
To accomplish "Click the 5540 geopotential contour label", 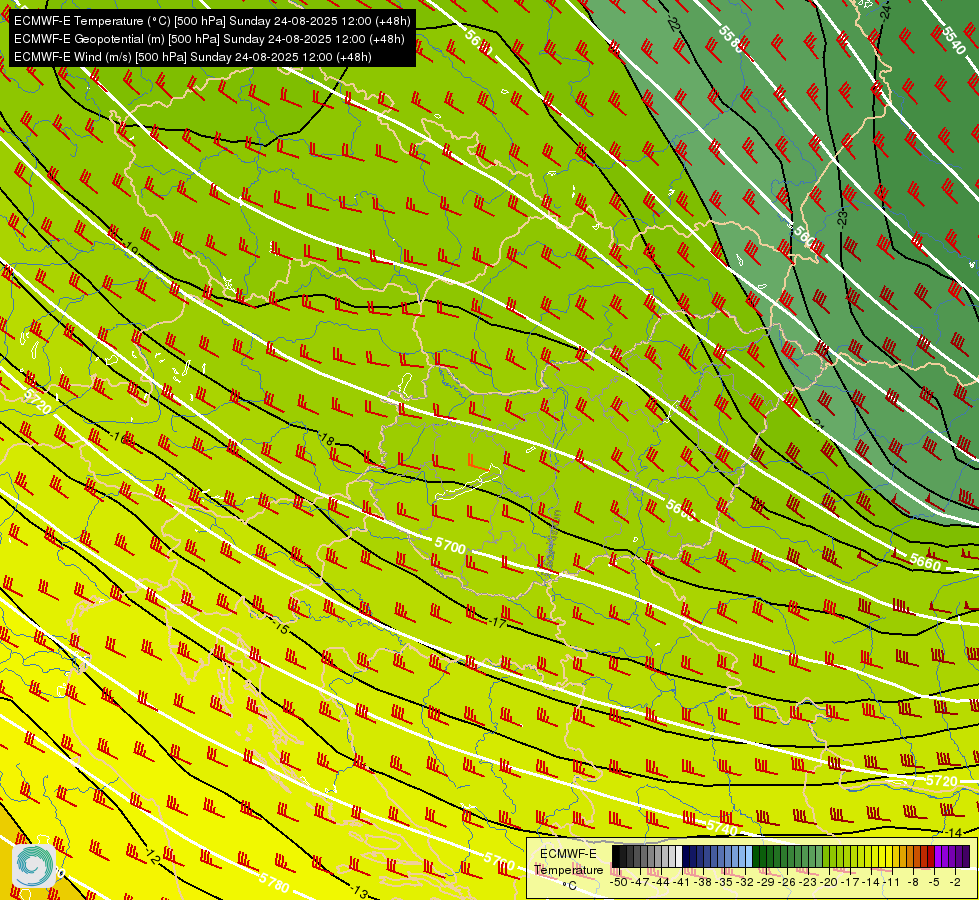I will point(953,39).
